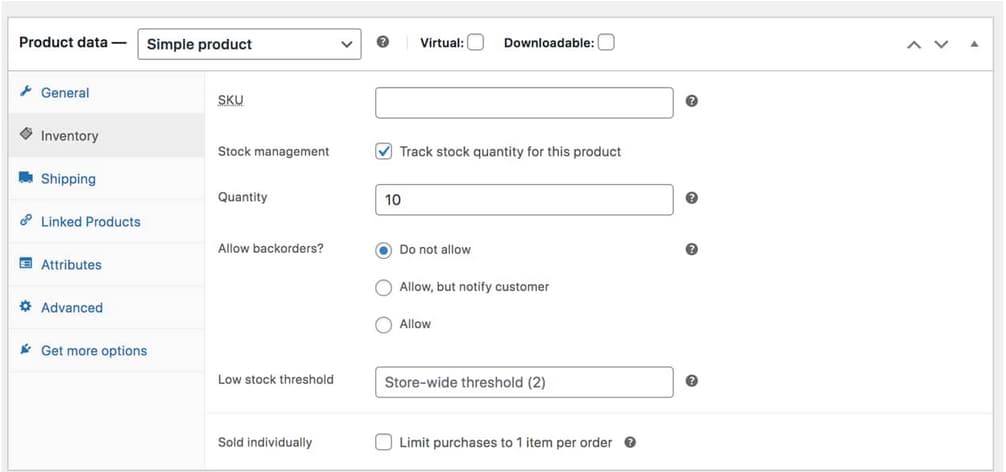
Task: Click the Quantity field showing 10
Action: (x=524, y=199)
